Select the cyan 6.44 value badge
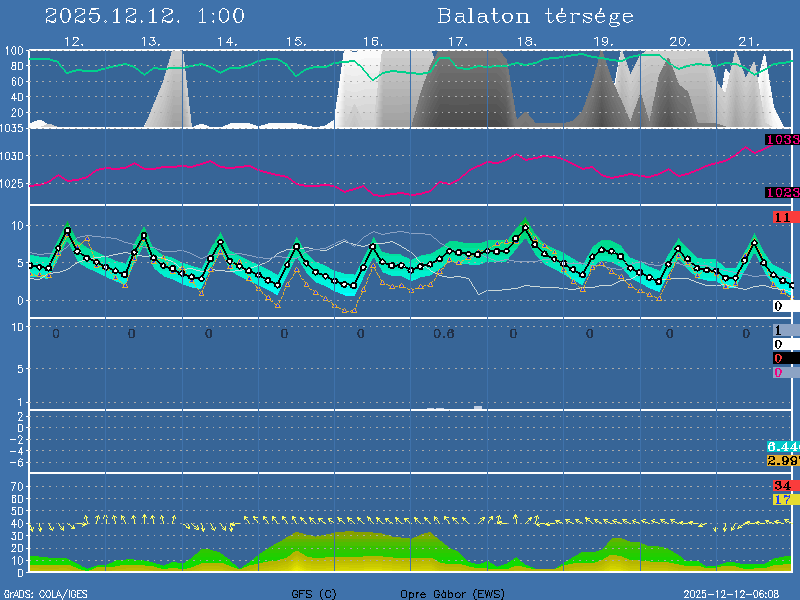Screen dimensions: 800x600 click(x=782, y=446)
